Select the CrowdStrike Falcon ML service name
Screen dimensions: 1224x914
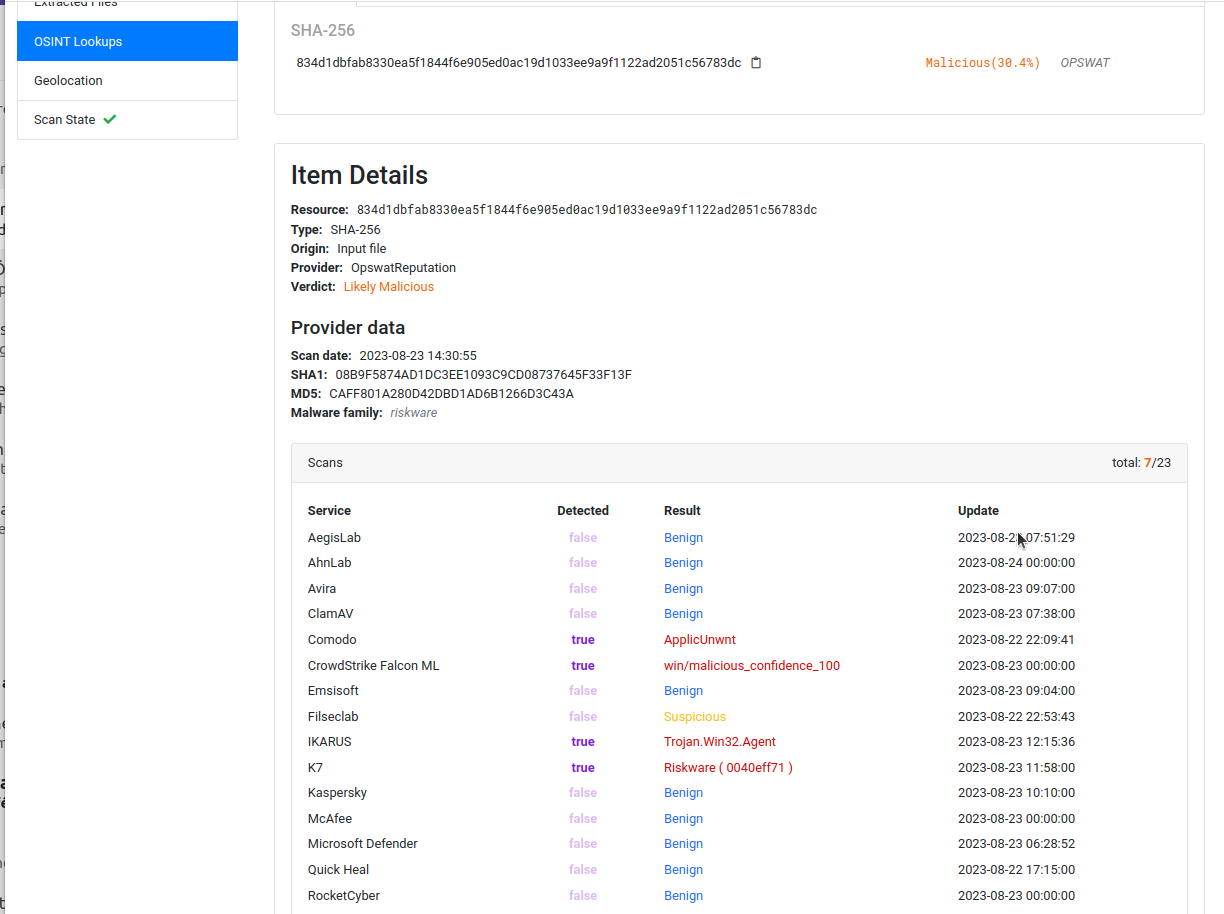373,666
